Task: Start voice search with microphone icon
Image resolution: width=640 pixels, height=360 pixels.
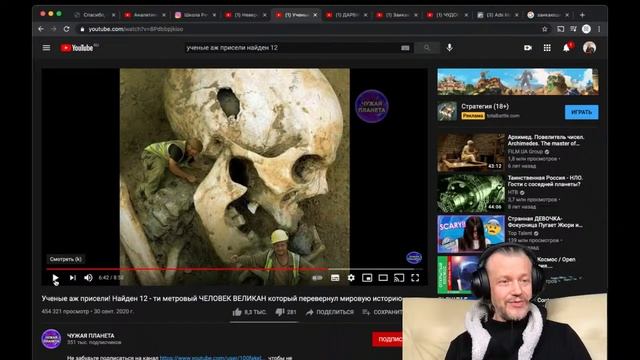Action: 449,48
